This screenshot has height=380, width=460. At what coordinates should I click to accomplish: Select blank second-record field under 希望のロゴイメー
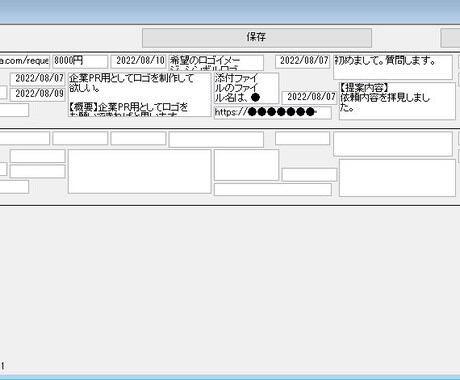[216, 139]
